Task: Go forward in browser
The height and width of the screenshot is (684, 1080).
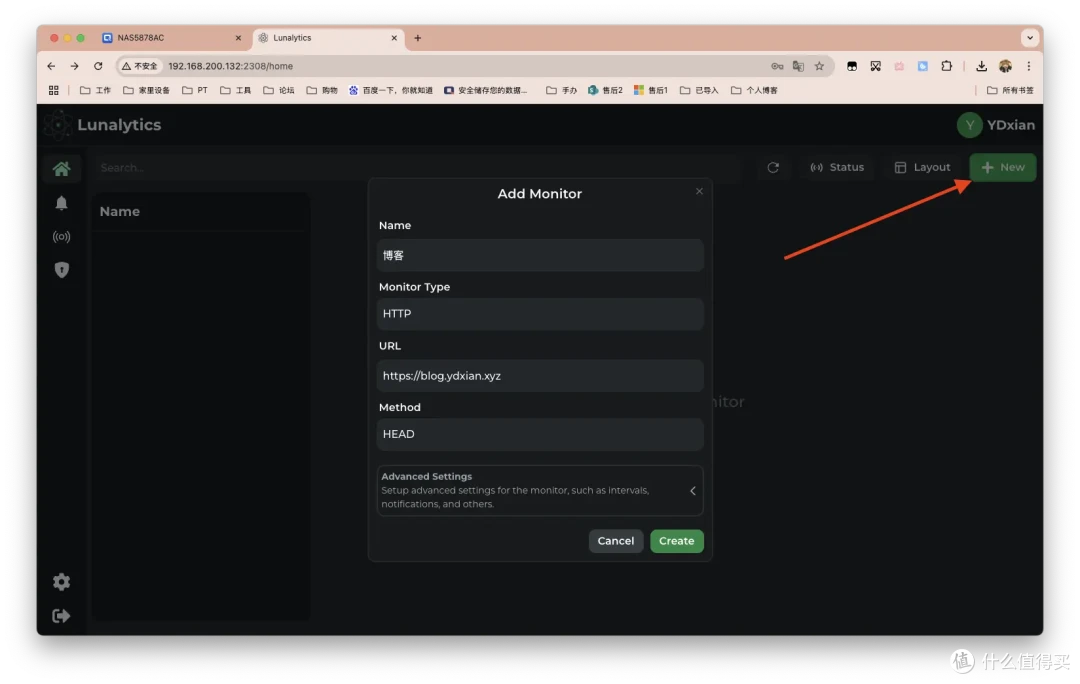Action: click(74, 66)
